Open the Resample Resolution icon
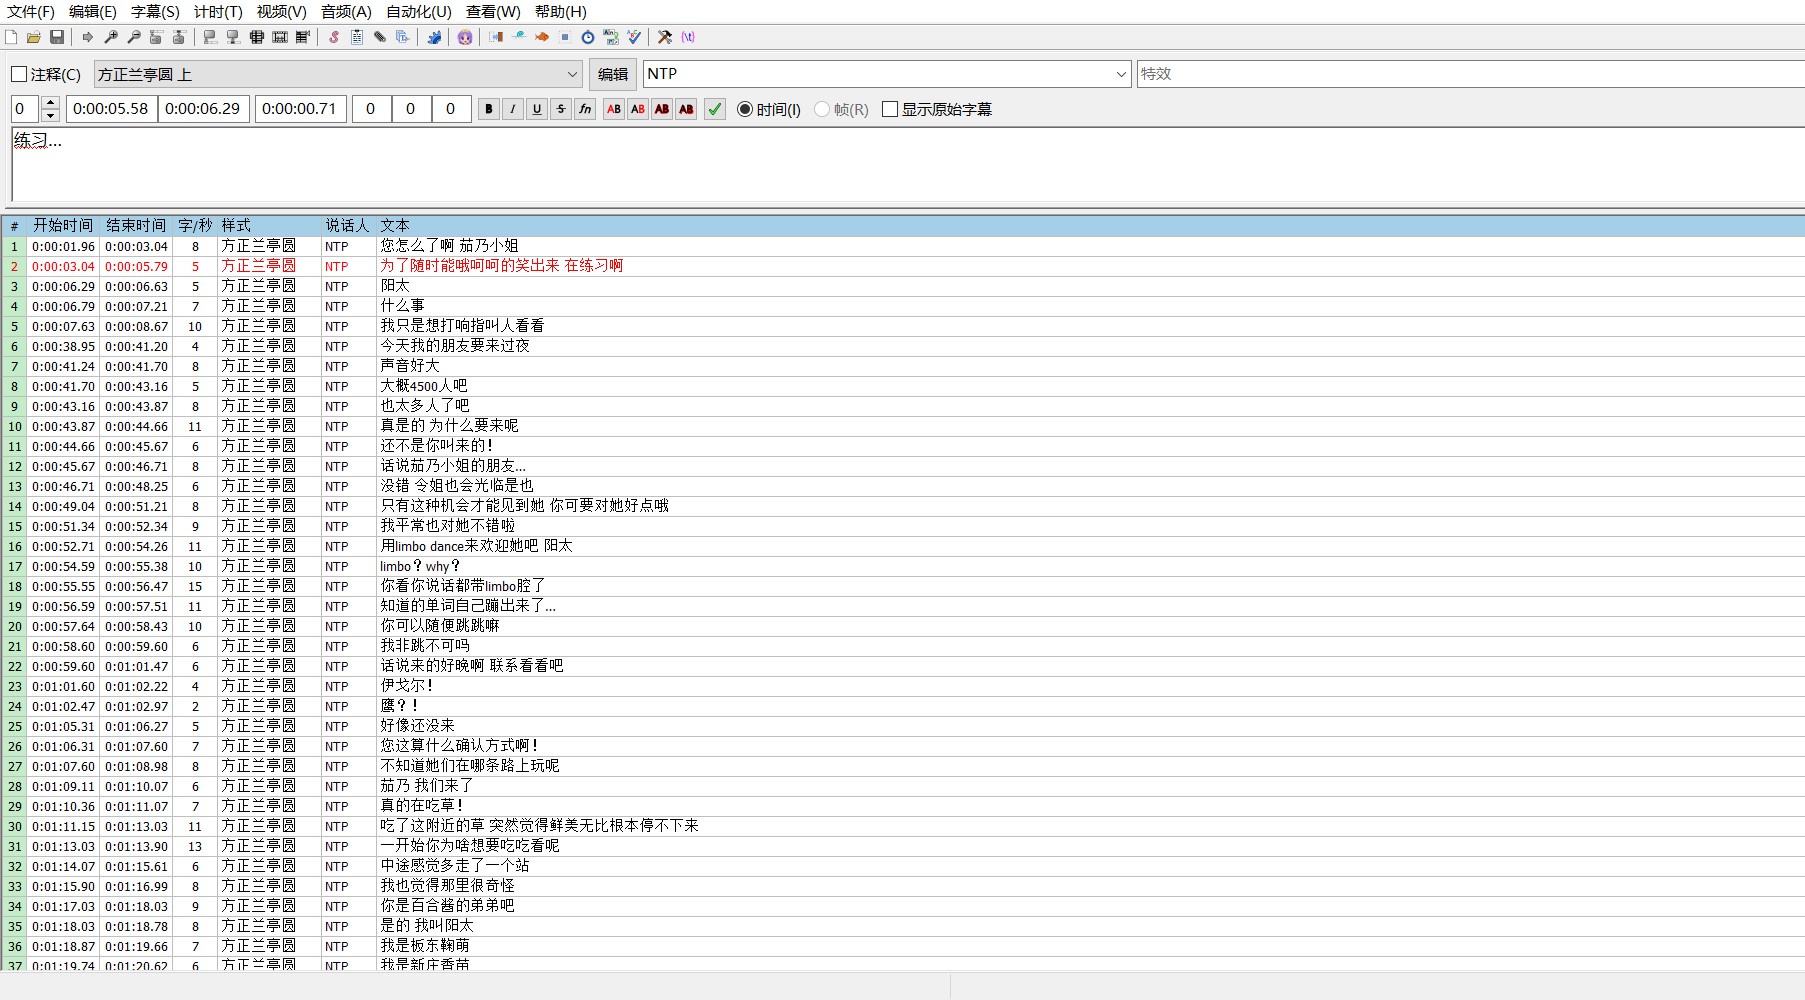 coord(565,37)
